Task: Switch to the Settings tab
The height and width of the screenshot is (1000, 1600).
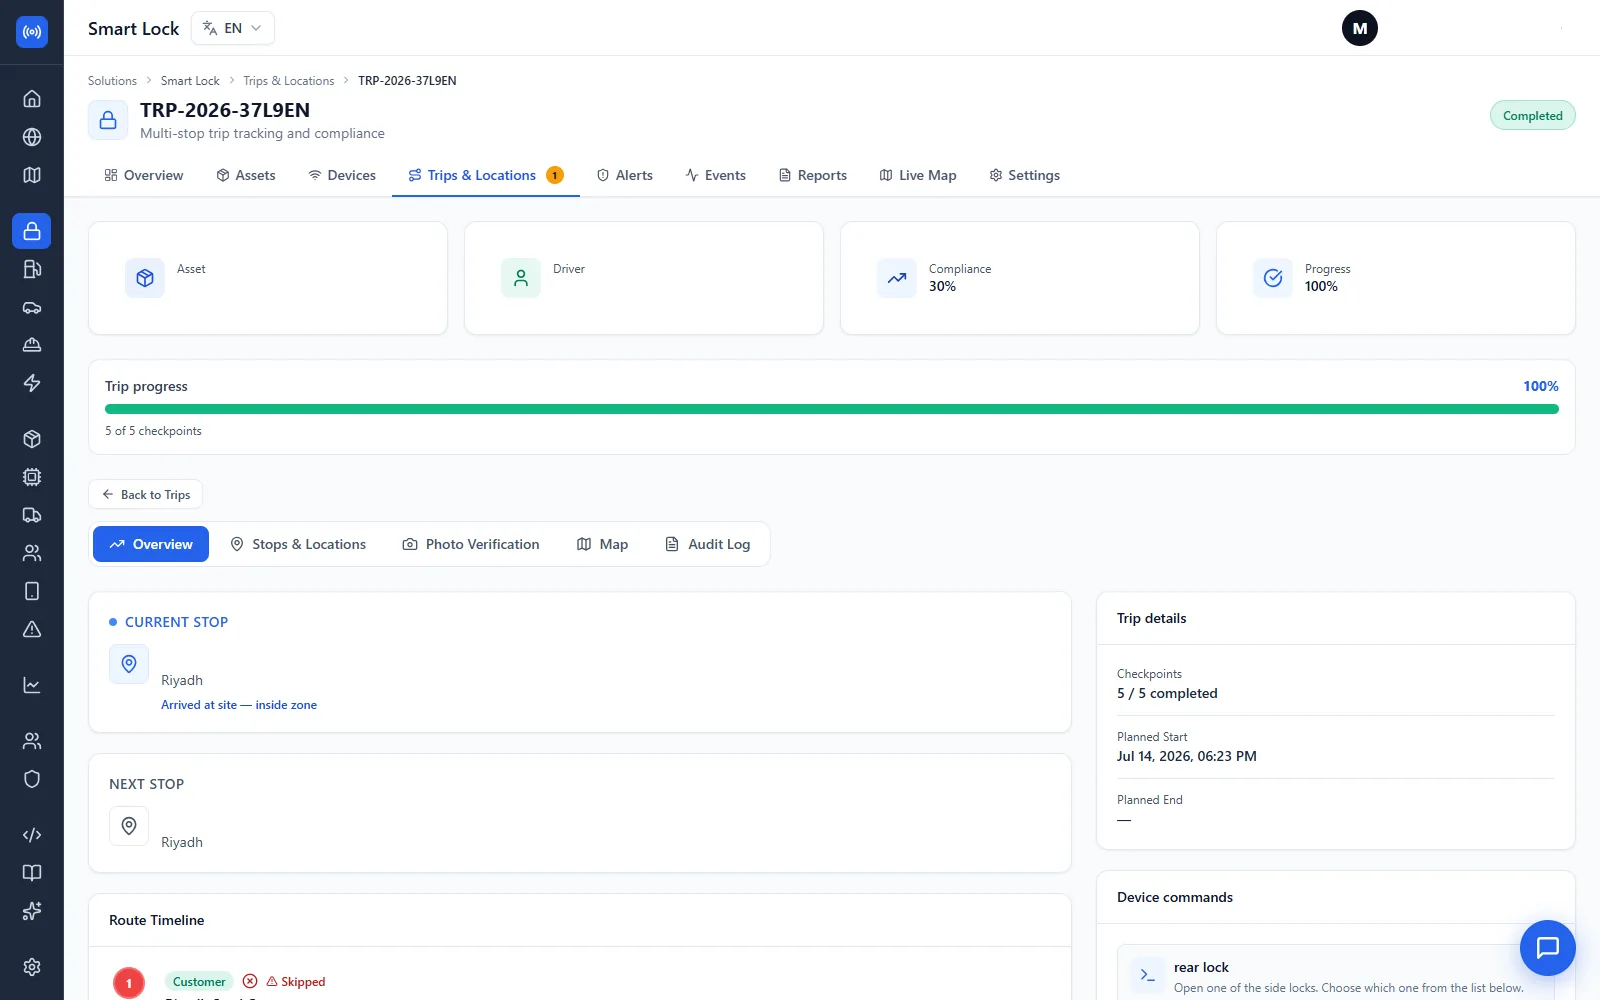Action: pyautogui.click(x=1025, y=175)
